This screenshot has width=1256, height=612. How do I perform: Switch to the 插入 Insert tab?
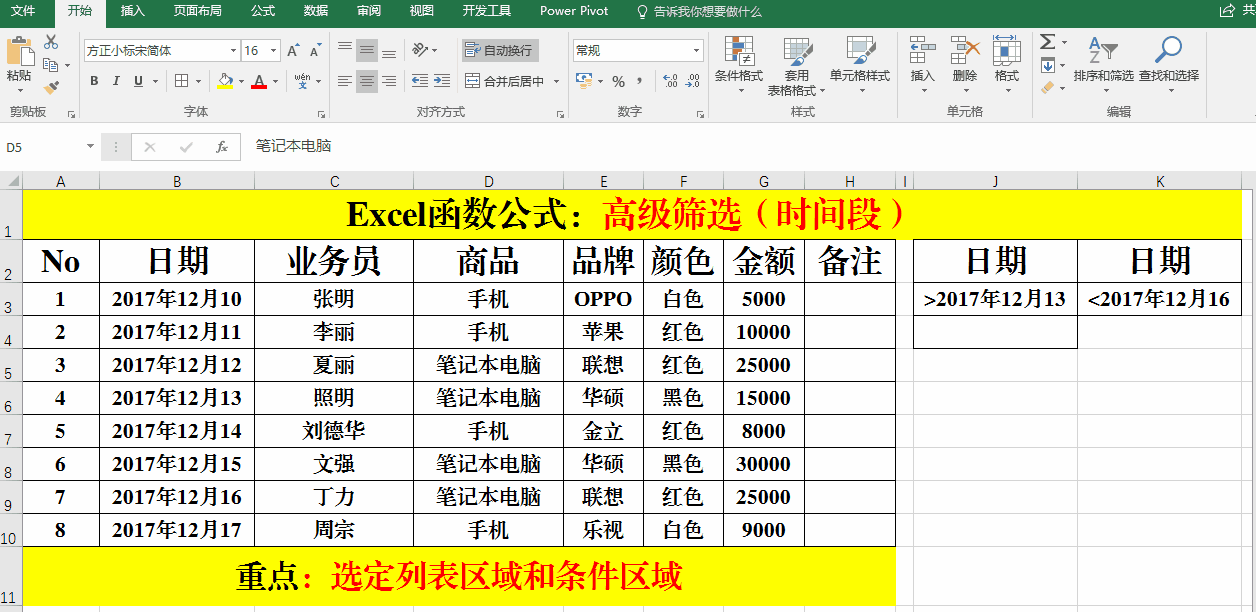click(132, 11)
